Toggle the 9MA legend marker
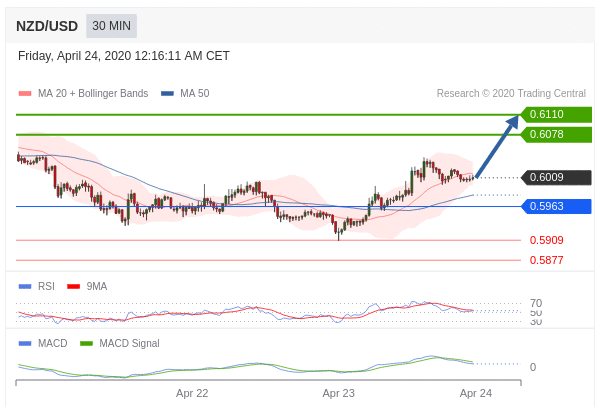 (x=73, y=286)
